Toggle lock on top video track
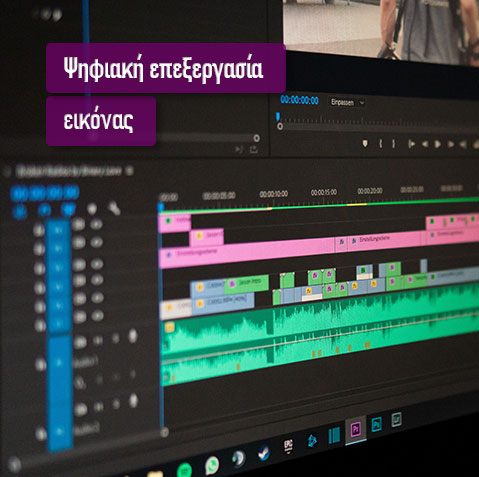479x477 pixels. (39, 230)
